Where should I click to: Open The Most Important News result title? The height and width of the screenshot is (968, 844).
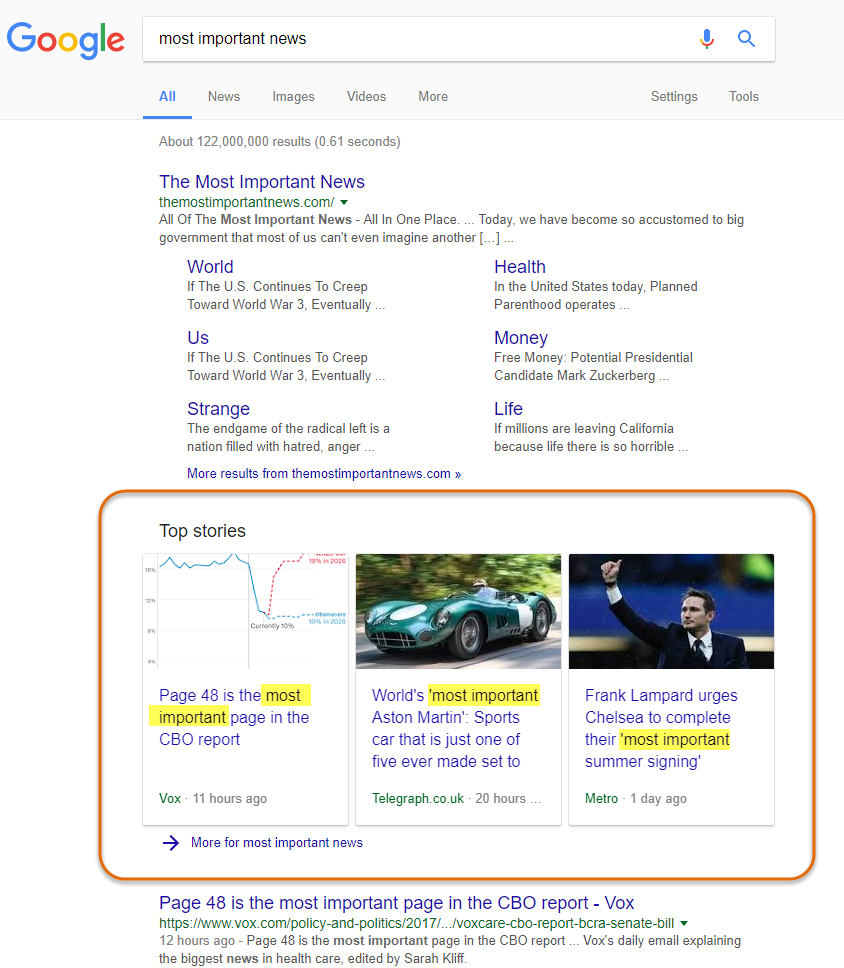(262, 182)
